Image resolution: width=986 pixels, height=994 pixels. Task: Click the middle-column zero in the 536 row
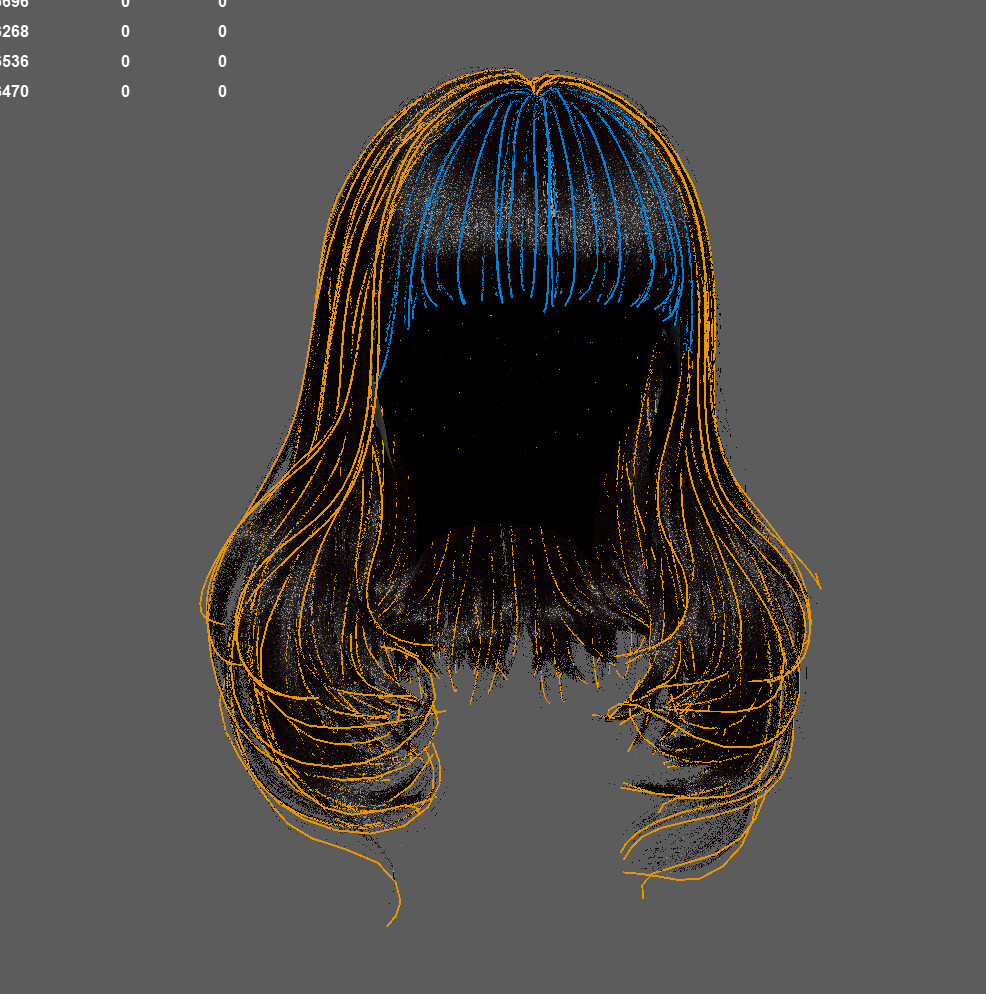click(125, 61)
